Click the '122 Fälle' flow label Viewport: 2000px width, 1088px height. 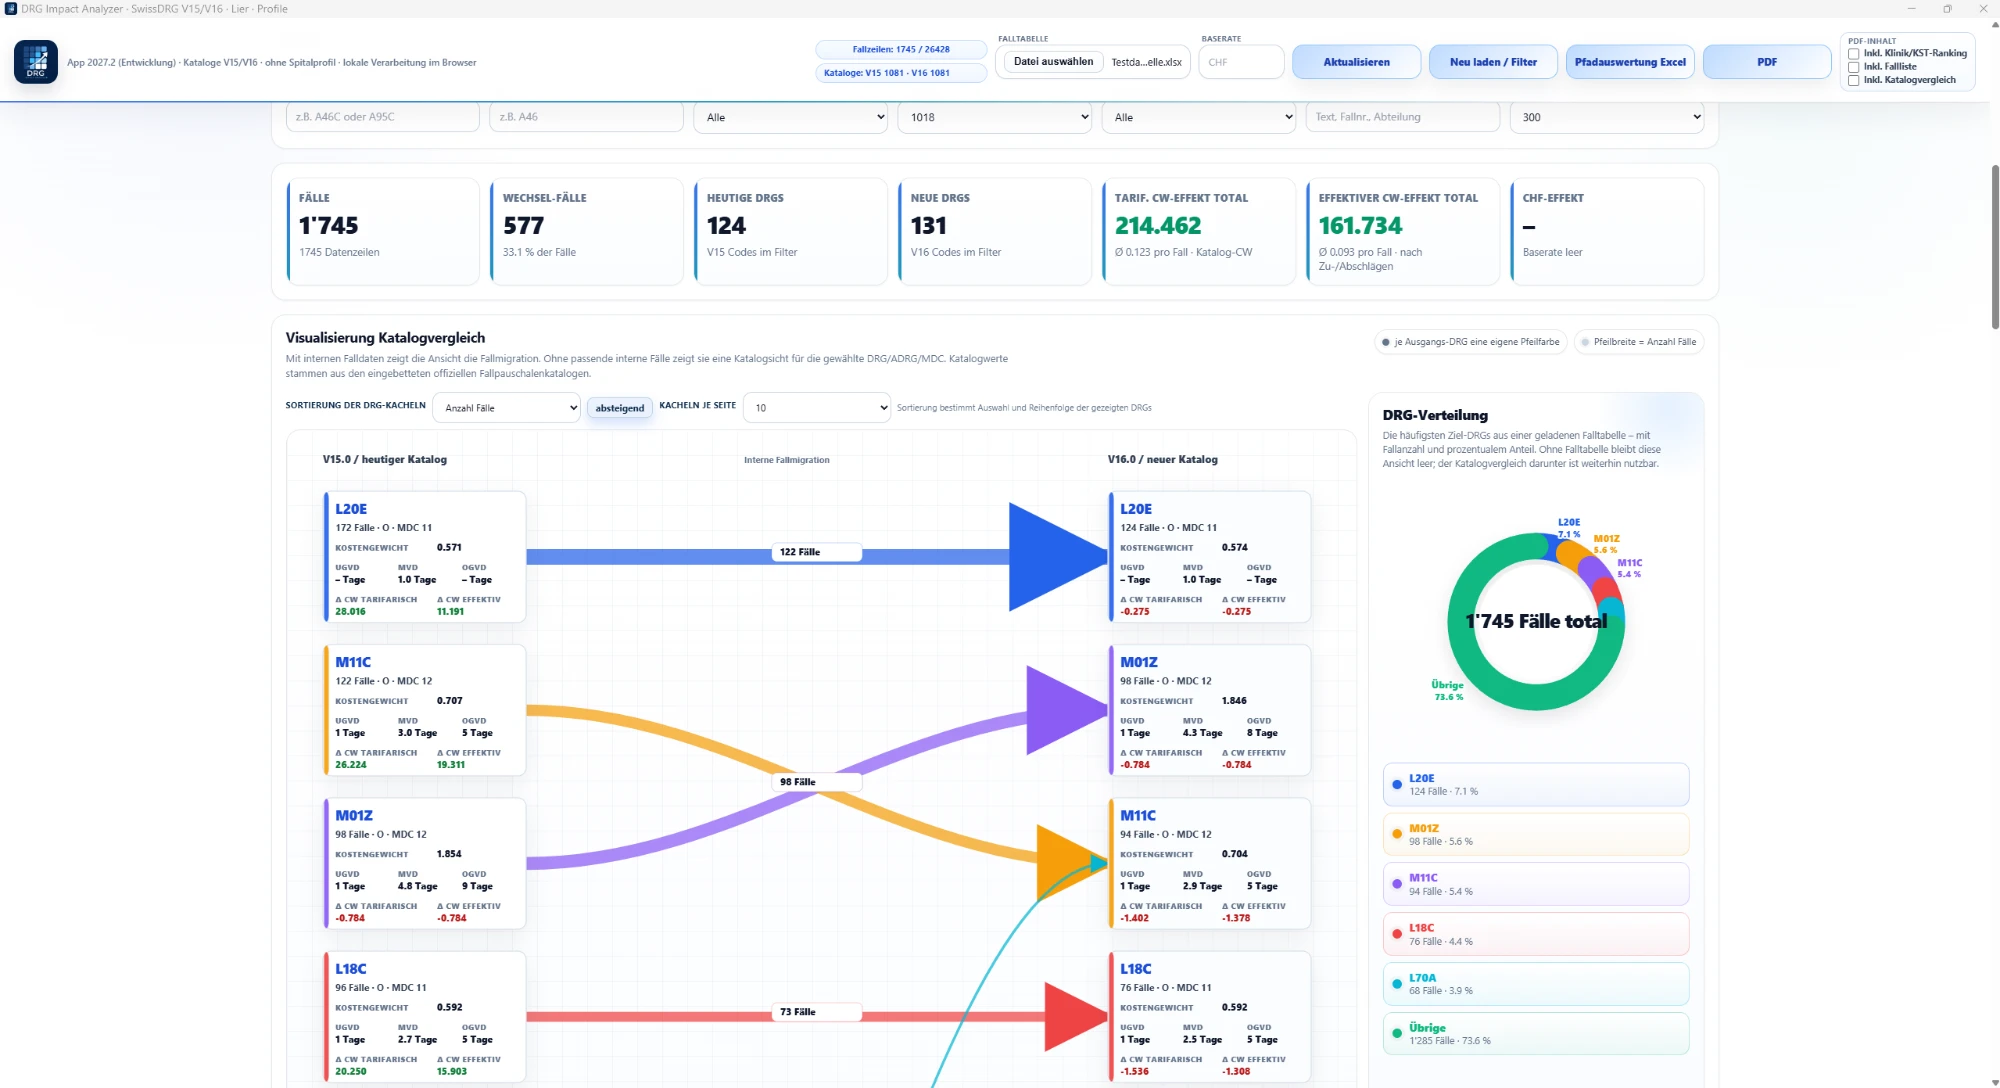[x=816, y=552]
